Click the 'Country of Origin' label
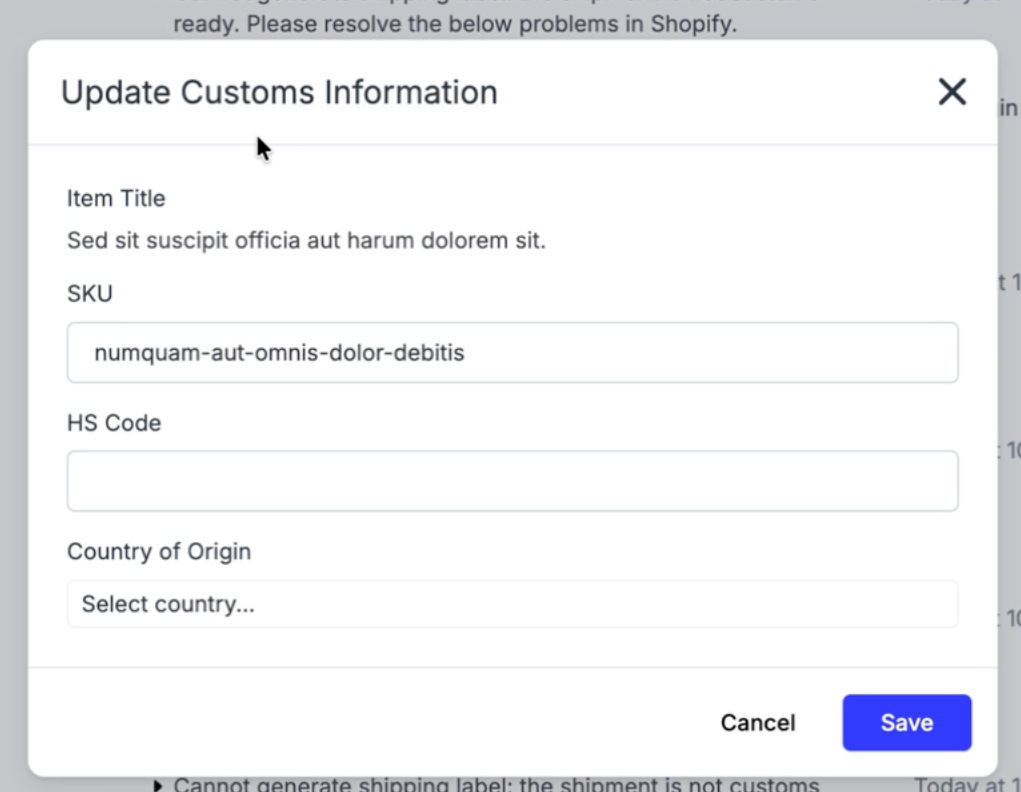Screen dimensions: 1021x792 point(159,551)
